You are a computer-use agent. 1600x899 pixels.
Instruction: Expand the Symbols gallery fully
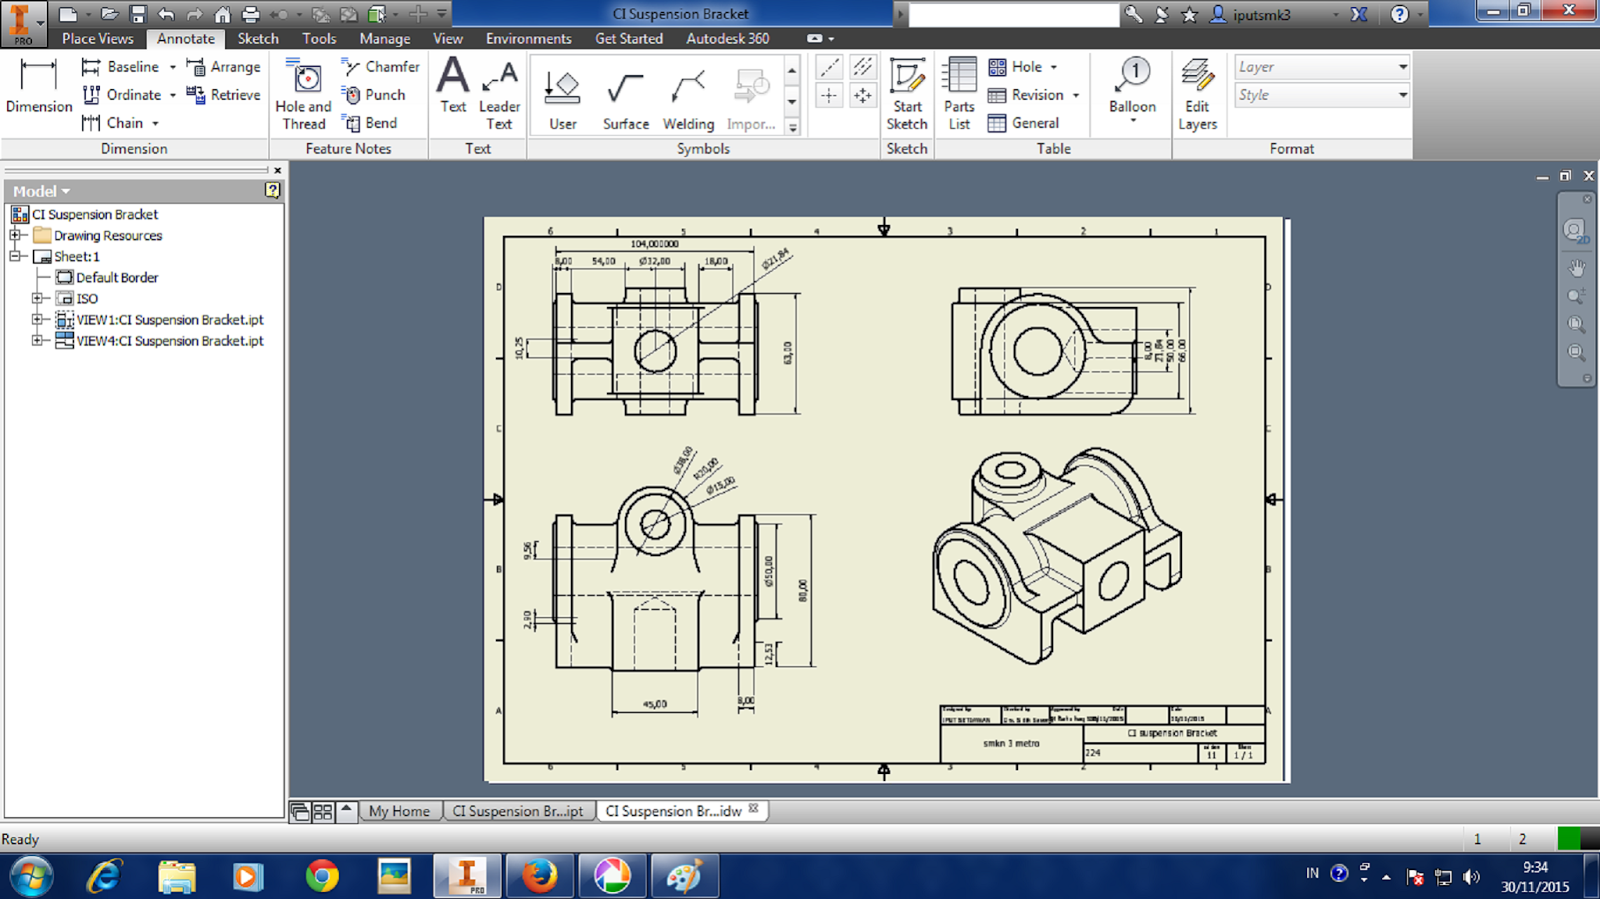point(792,127)
